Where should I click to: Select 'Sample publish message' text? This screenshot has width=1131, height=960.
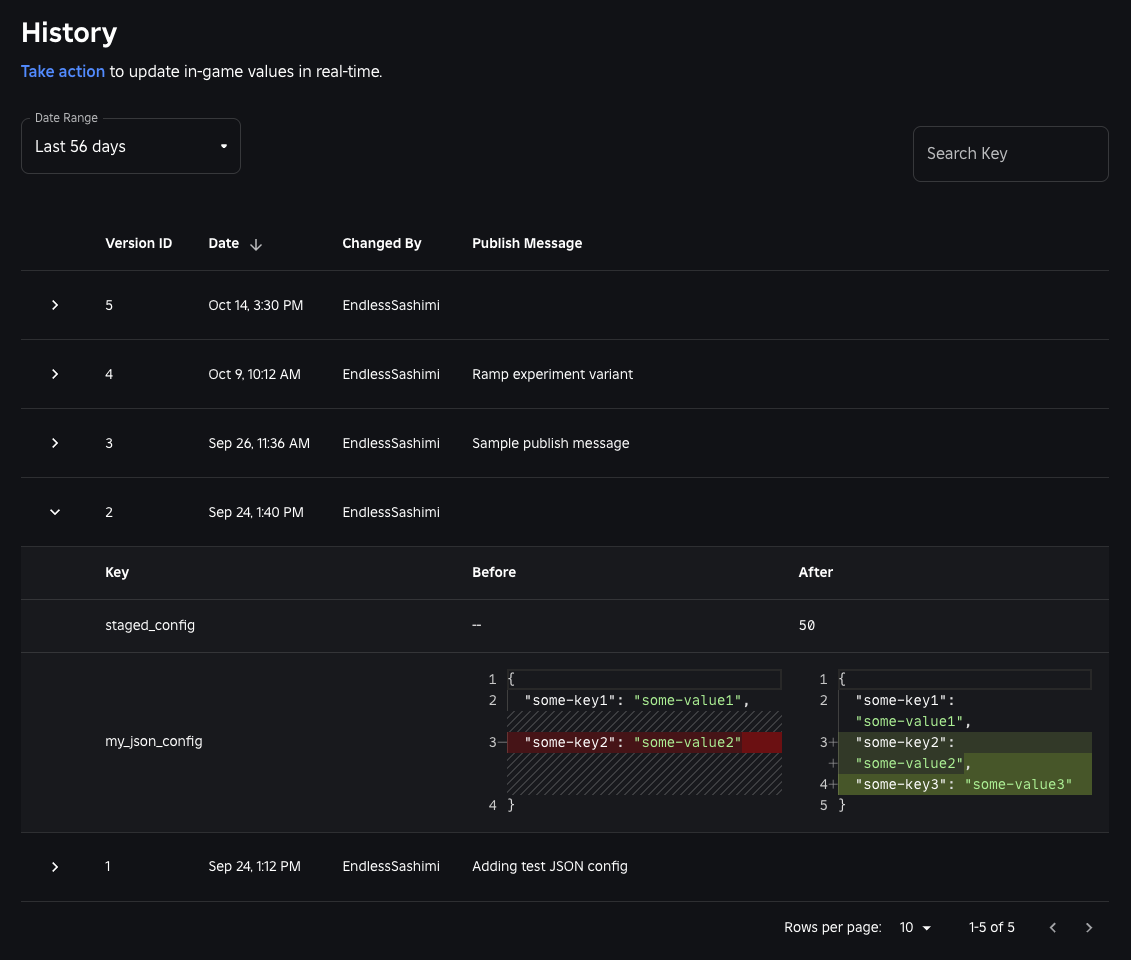550,443
